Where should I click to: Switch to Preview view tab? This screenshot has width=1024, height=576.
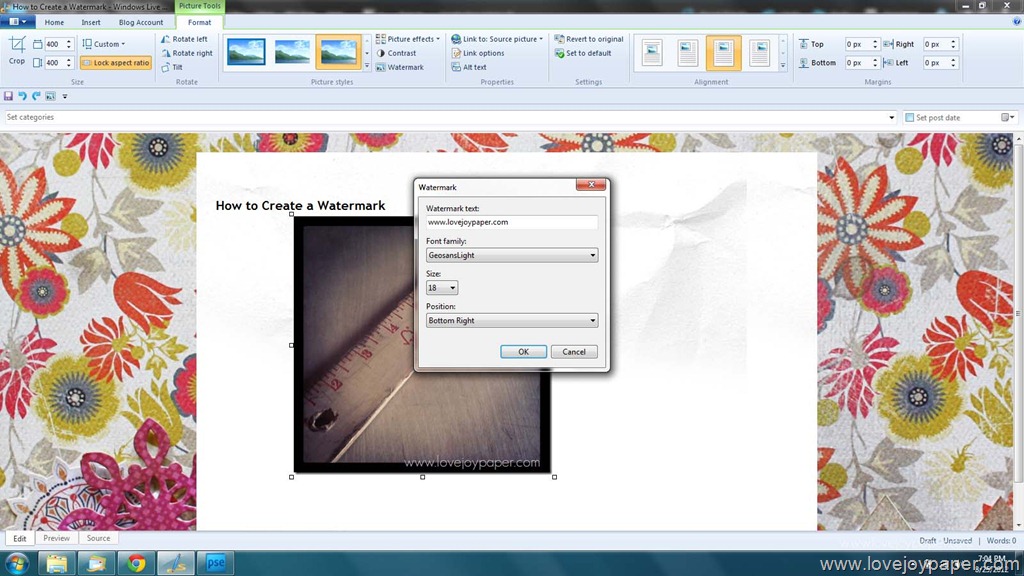56,538
